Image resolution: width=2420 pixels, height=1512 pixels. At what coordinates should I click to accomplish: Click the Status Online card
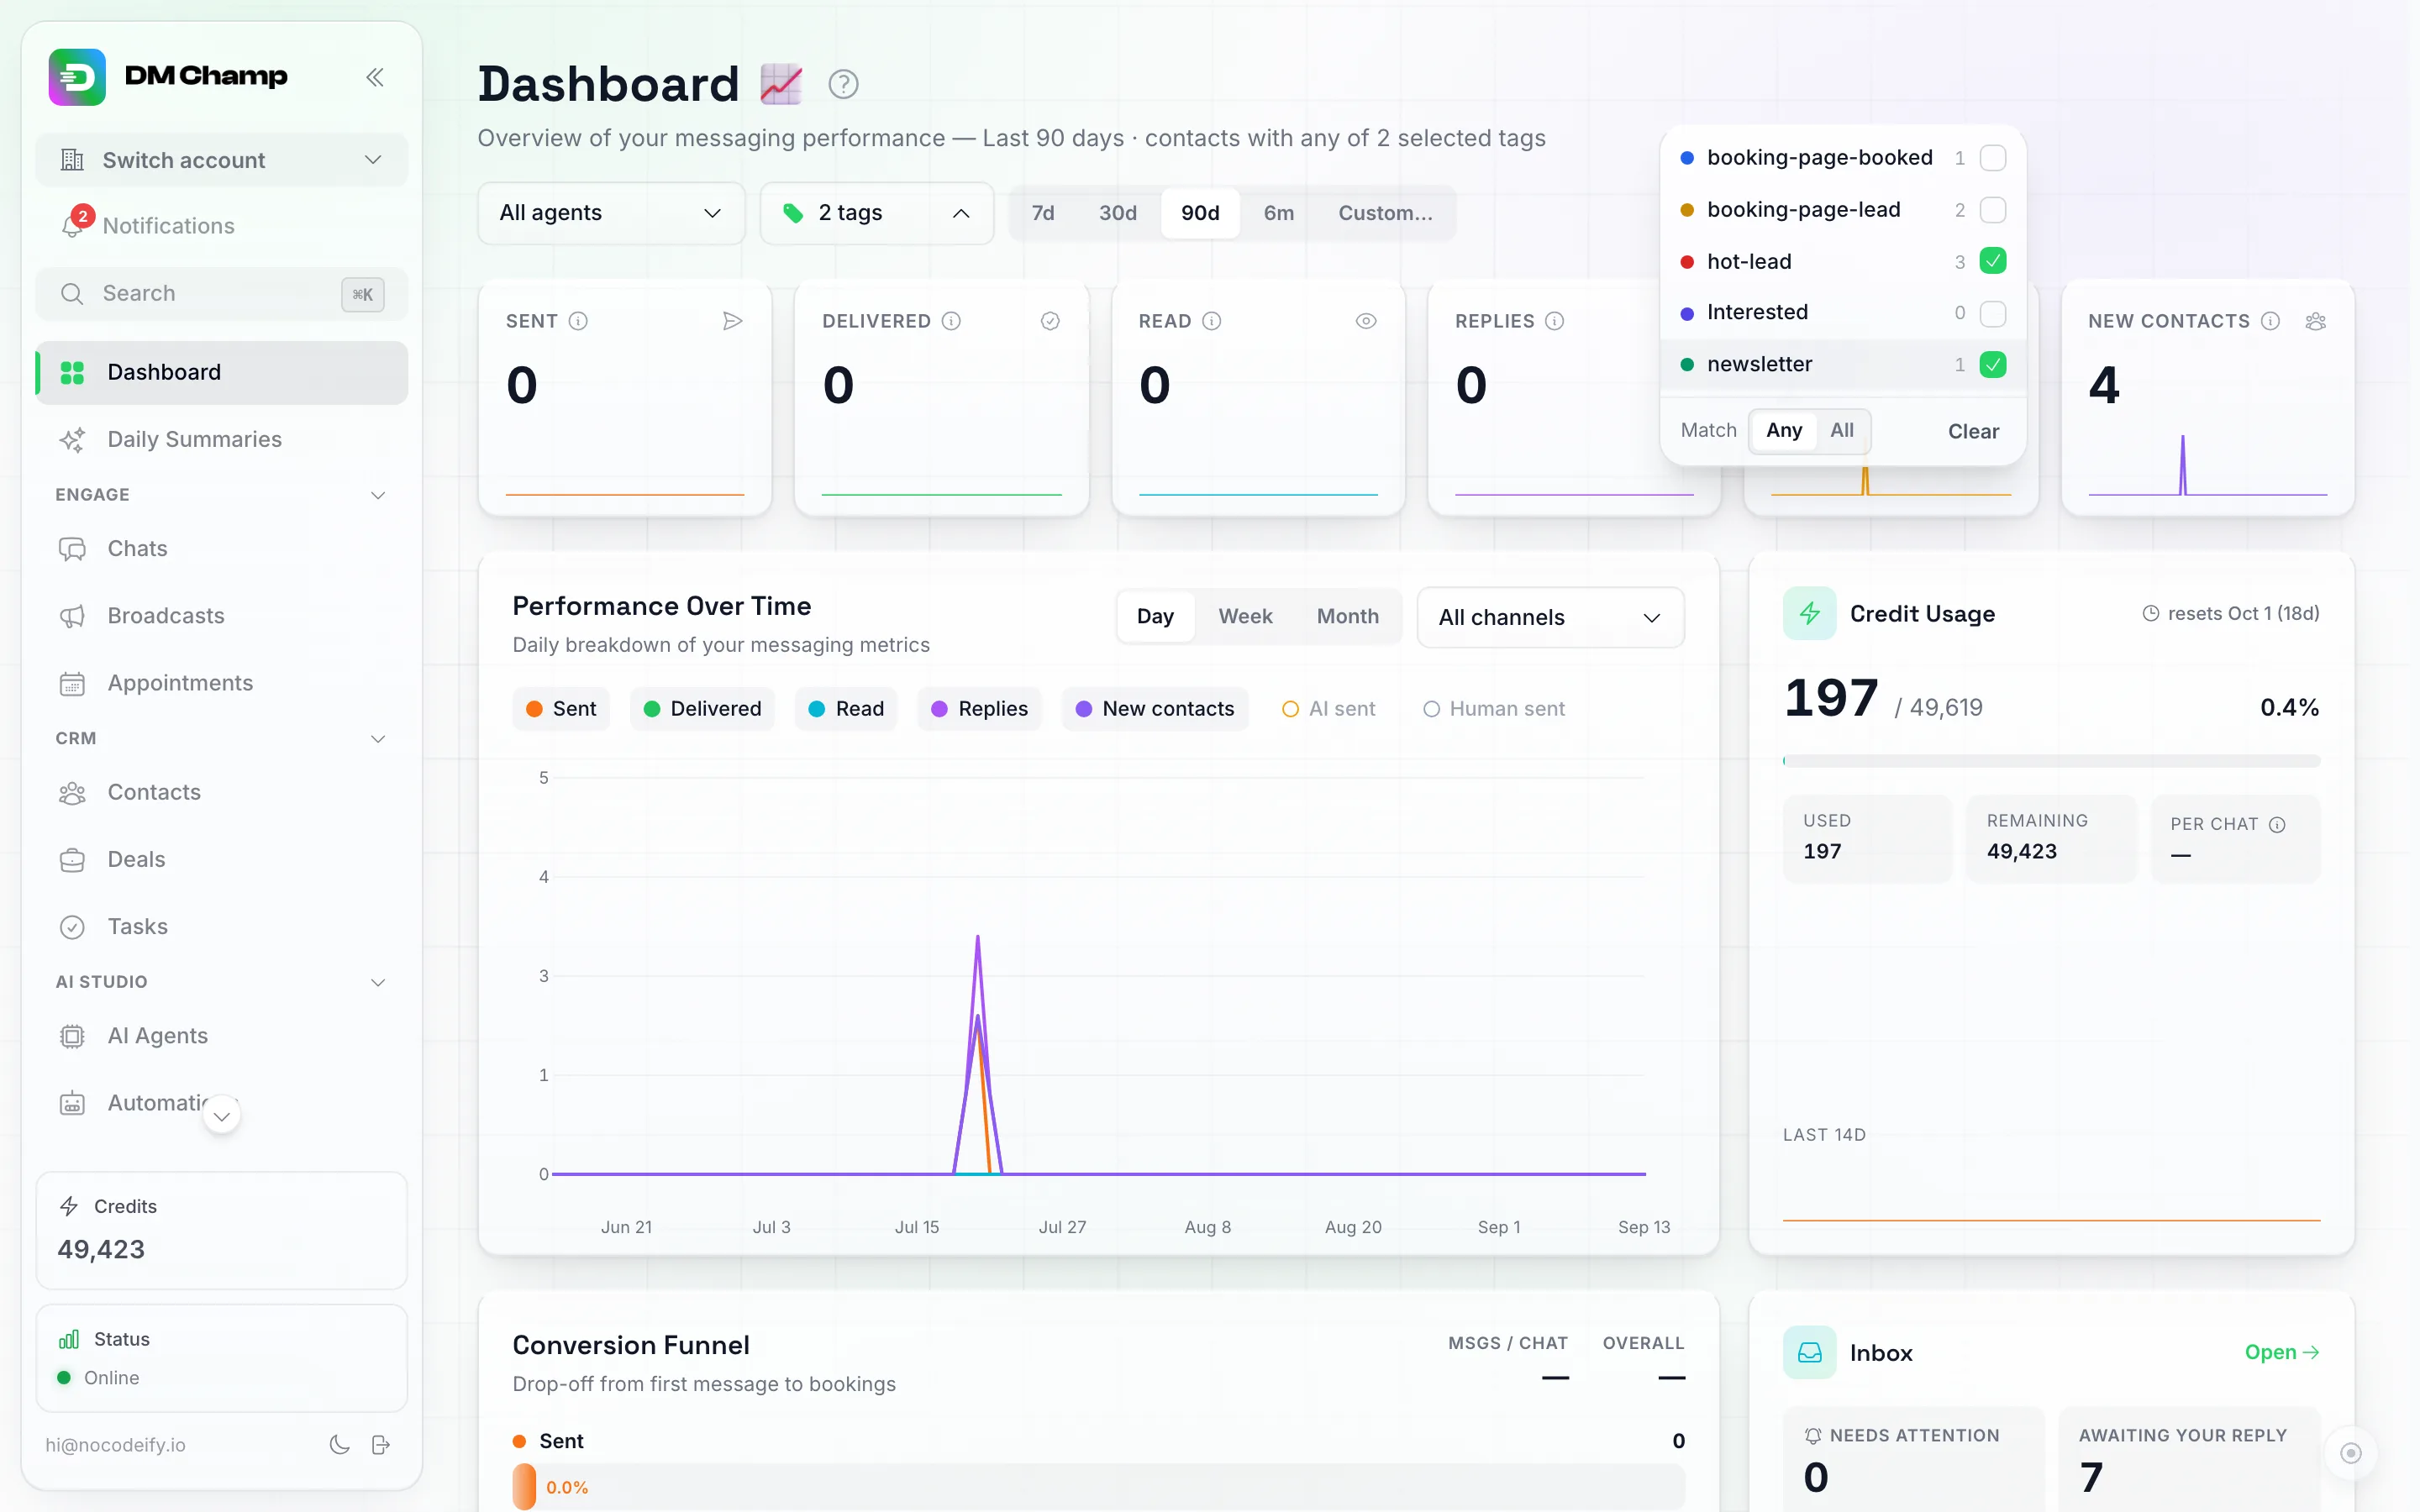[x=221, y=1358]
